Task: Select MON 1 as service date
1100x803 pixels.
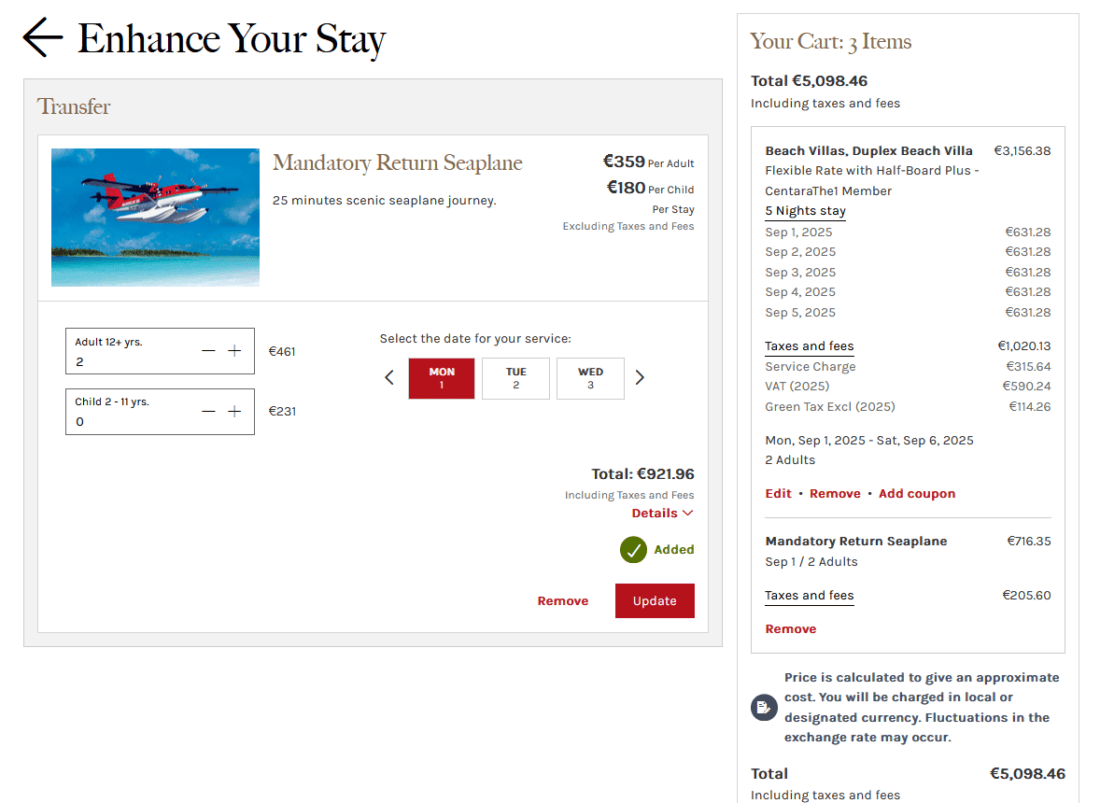Action: [x=442, y=378]
